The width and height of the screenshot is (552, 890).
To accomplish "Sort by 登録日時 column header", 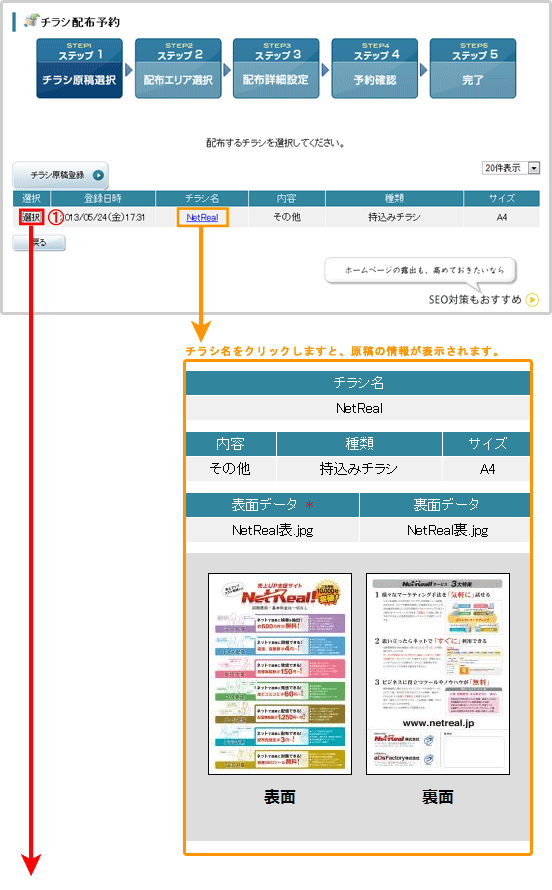I will pos(103,198).
